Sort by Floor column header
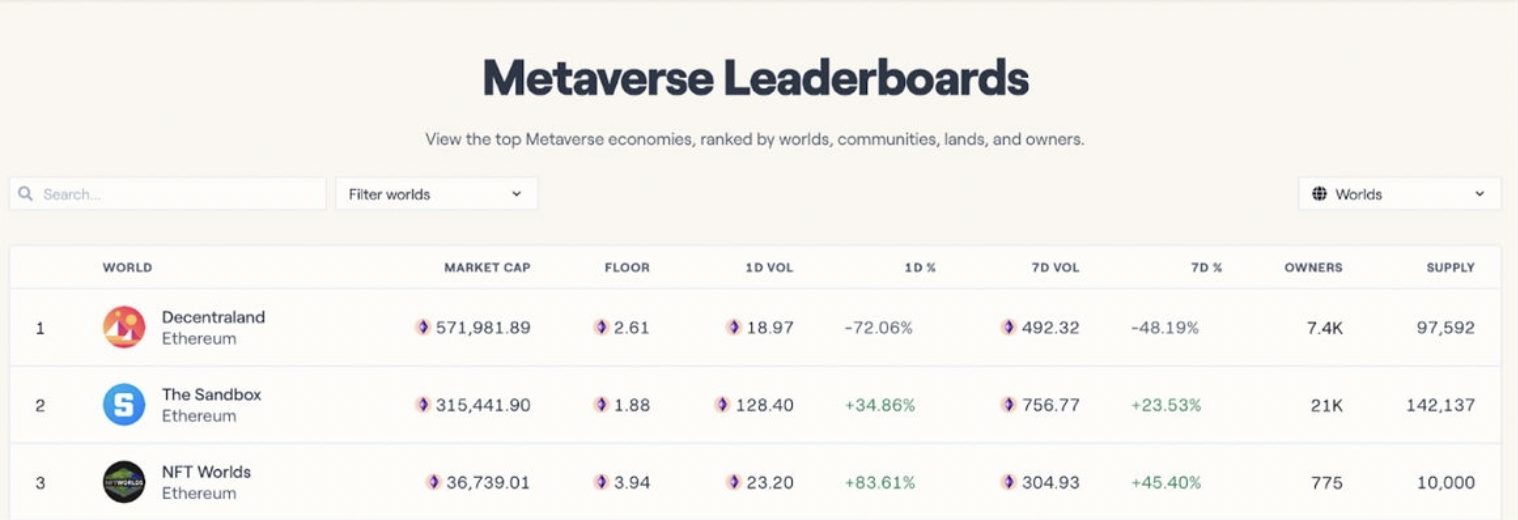Image resolution: width=1518 pixels, height=520 pixels. click(627, 267)
